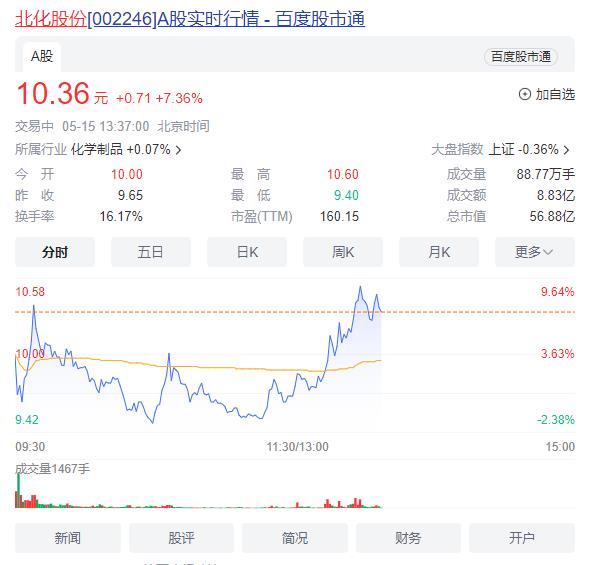Image resolution: width=590 pixels, height=565 pixels.
Task: Click the intraday price peak on chart
Action: (360, 287)
